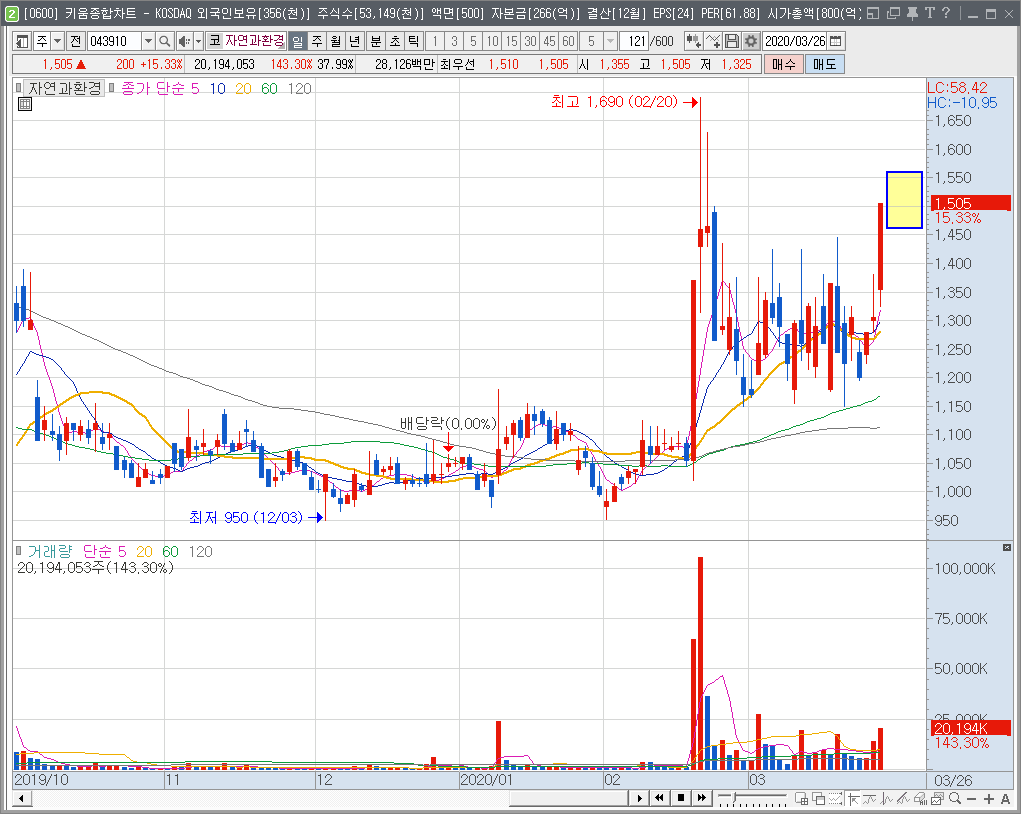Click the save floppy disk icon
Screen dimensions: 1021x814
tap(732, 42)
